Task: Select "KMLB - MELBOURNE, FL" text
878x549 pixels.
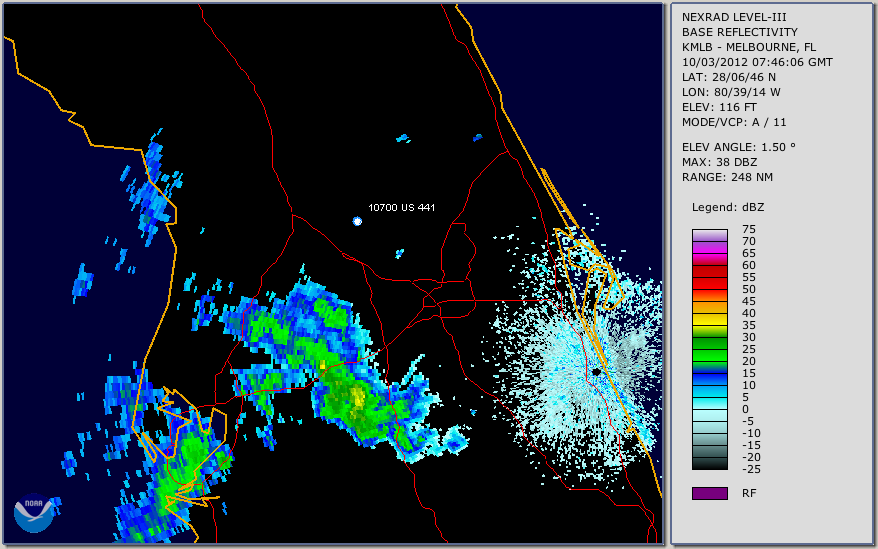Action: [x=749, y=47]
